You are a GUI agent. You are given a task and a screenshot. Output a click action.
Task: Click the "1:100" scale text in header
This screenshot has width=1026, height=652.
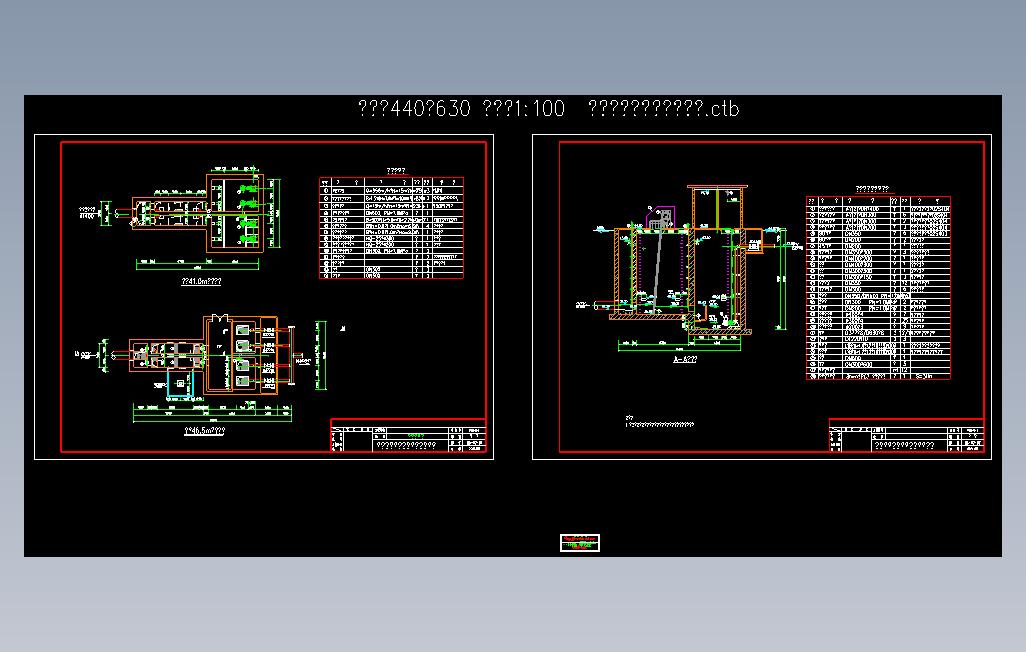pos(540,109)
